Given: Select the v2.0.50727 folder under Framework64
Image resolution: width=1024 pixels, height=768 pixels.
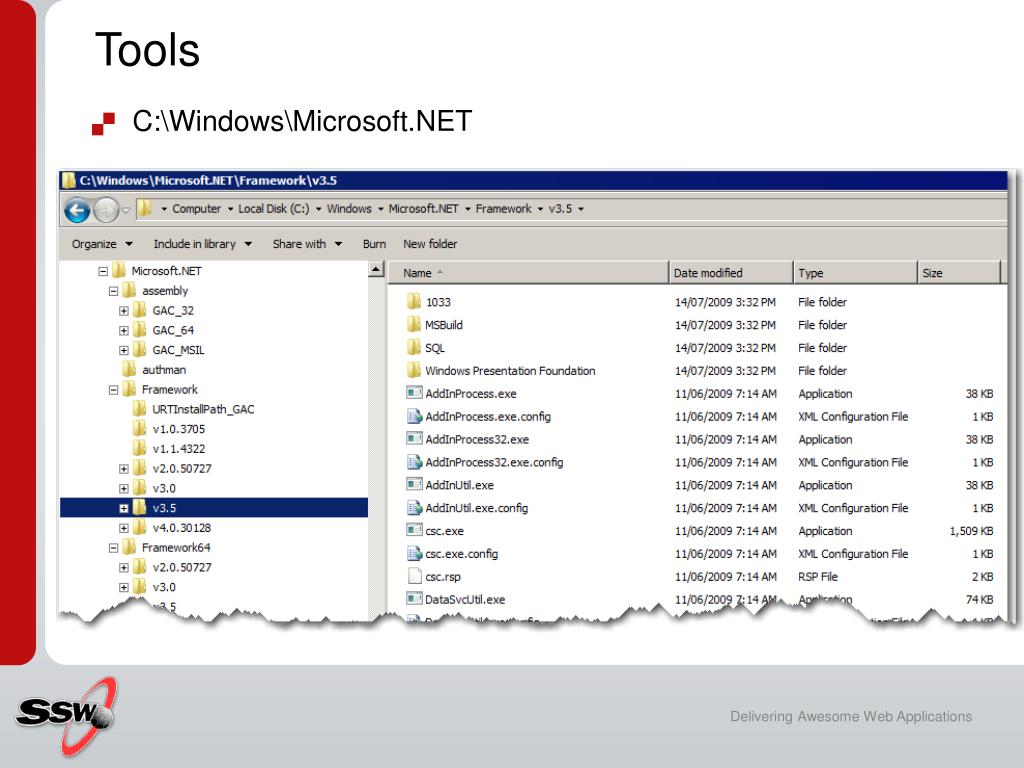Looking at the screenshot, I should pos(182,567).
